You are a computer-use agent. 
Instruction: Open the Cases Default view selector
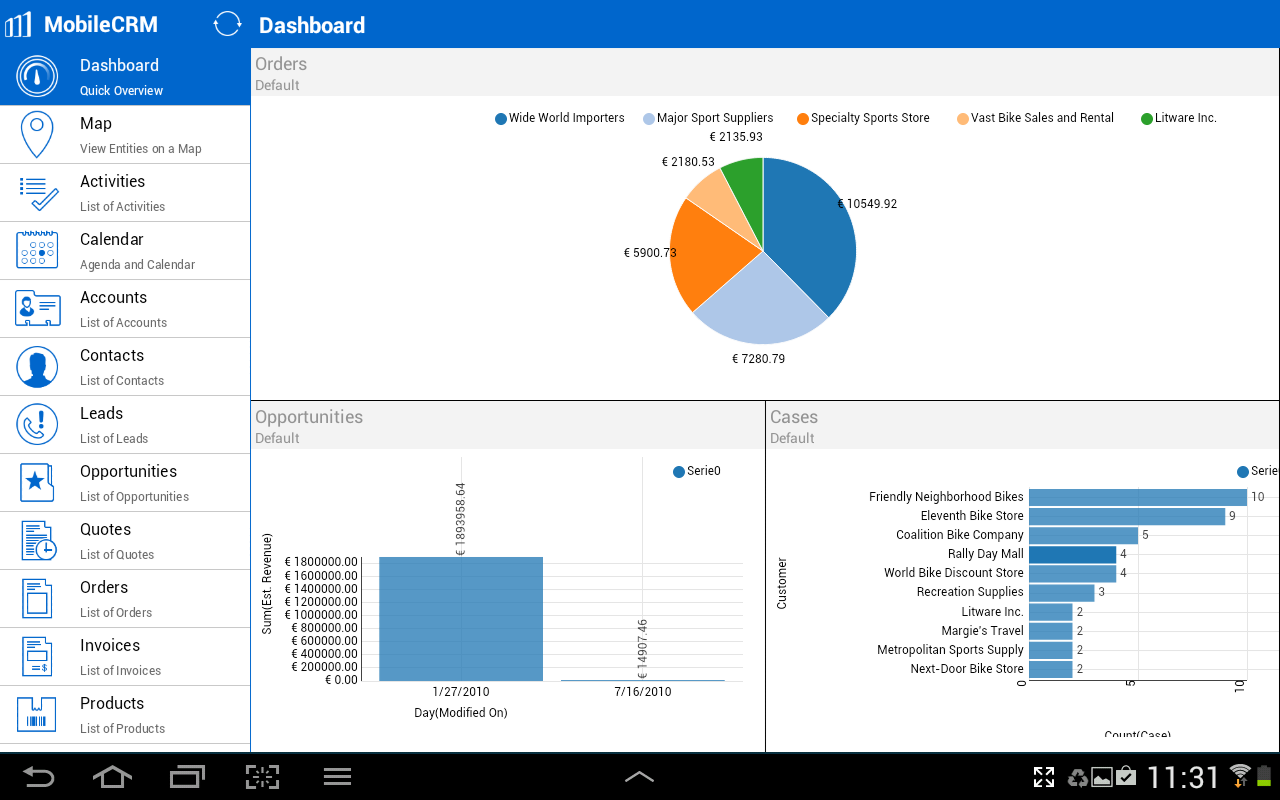792,438
